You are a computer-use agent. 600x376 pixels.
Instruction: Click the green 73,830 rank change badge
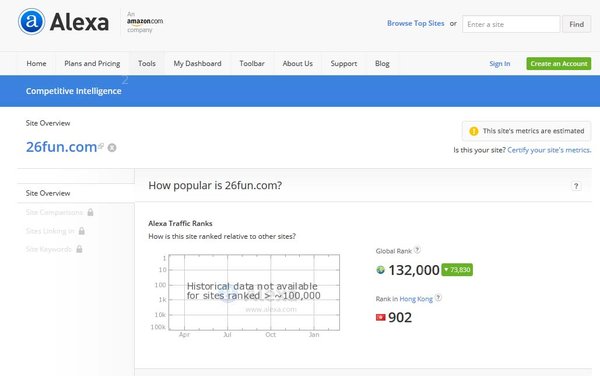click(x=457, y=270)
